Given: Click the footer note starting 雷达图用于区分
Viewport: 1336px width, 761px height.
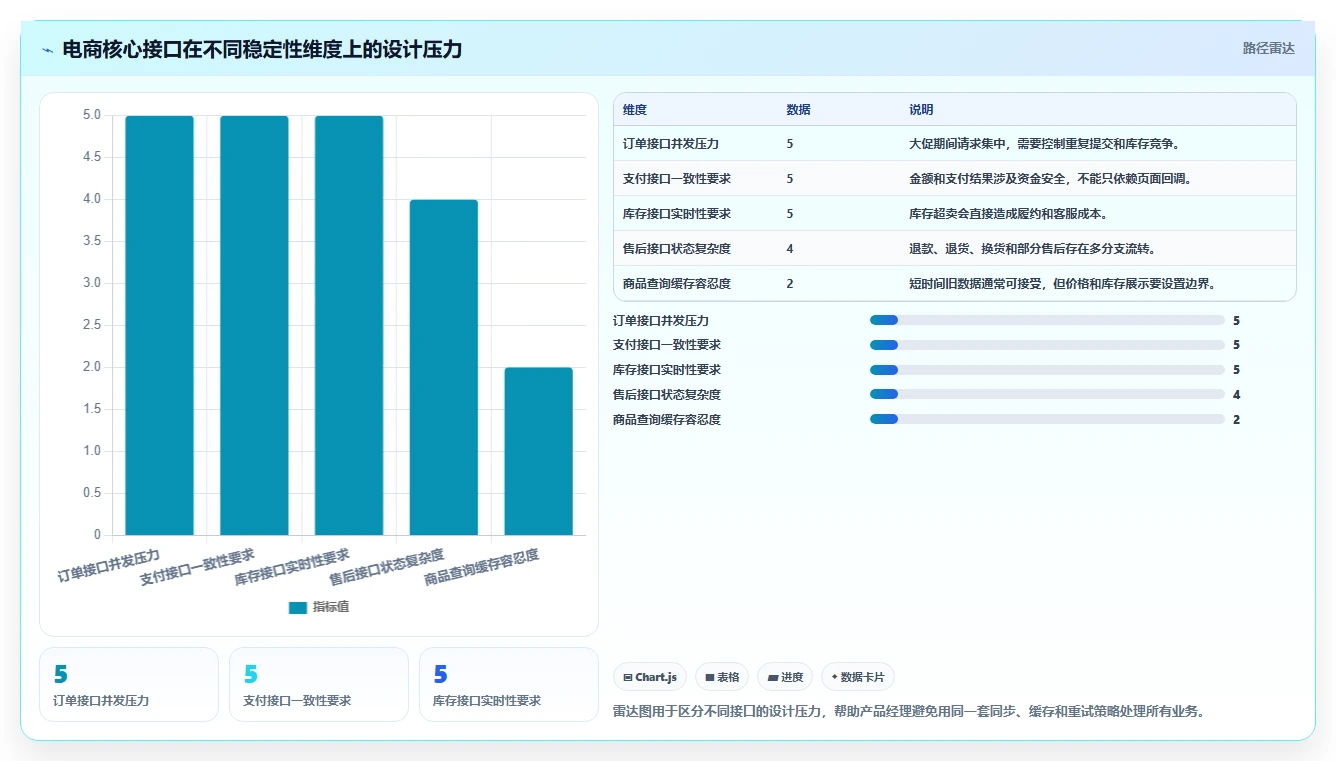Looking at the screenshot, I should [910, 712].
